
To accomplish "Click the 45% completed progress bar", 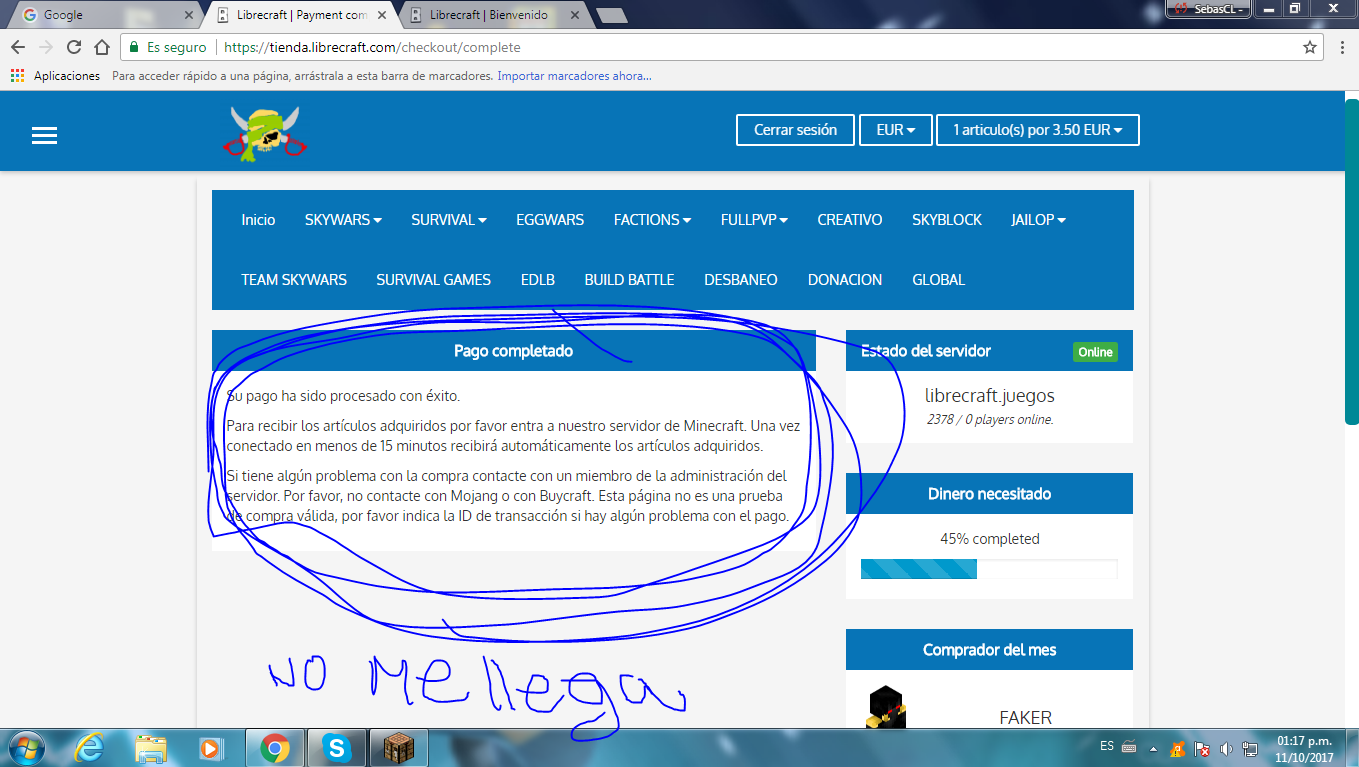I will [x=989, y=569].
